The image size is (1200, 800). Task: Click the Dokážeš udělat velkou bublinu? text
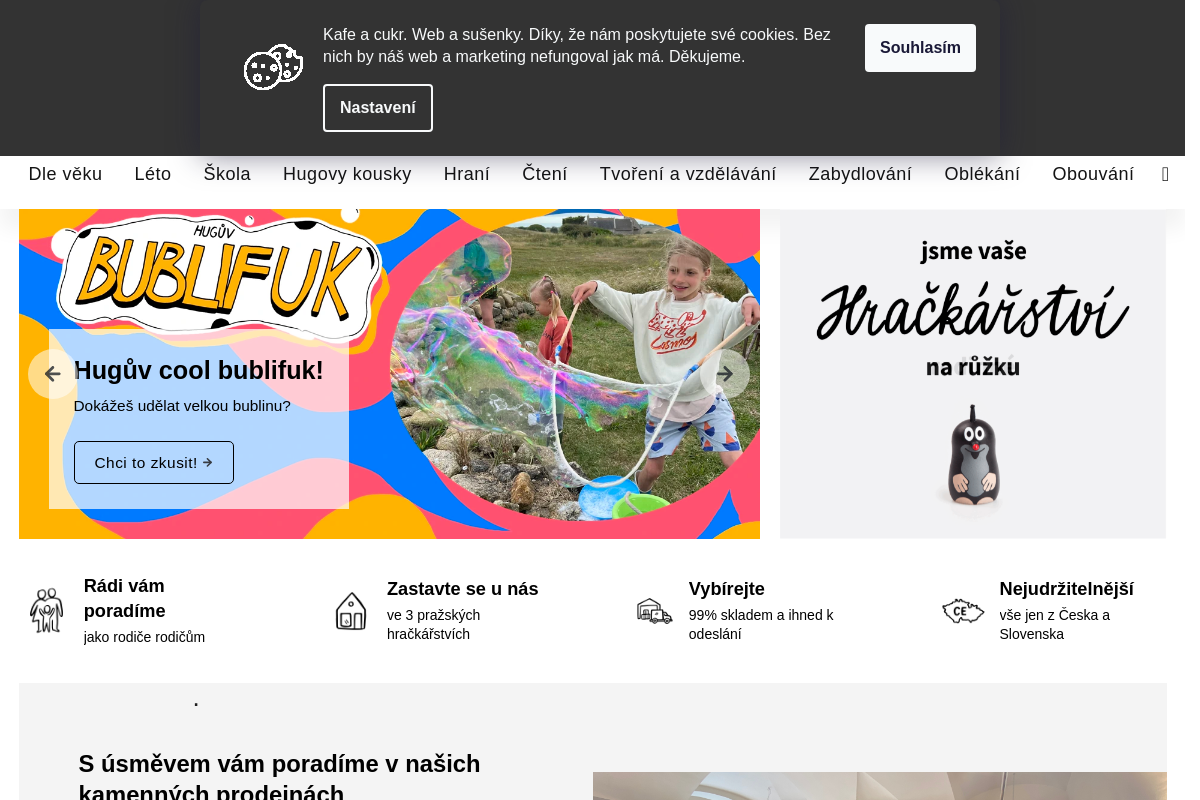click(x=182, y=406)
